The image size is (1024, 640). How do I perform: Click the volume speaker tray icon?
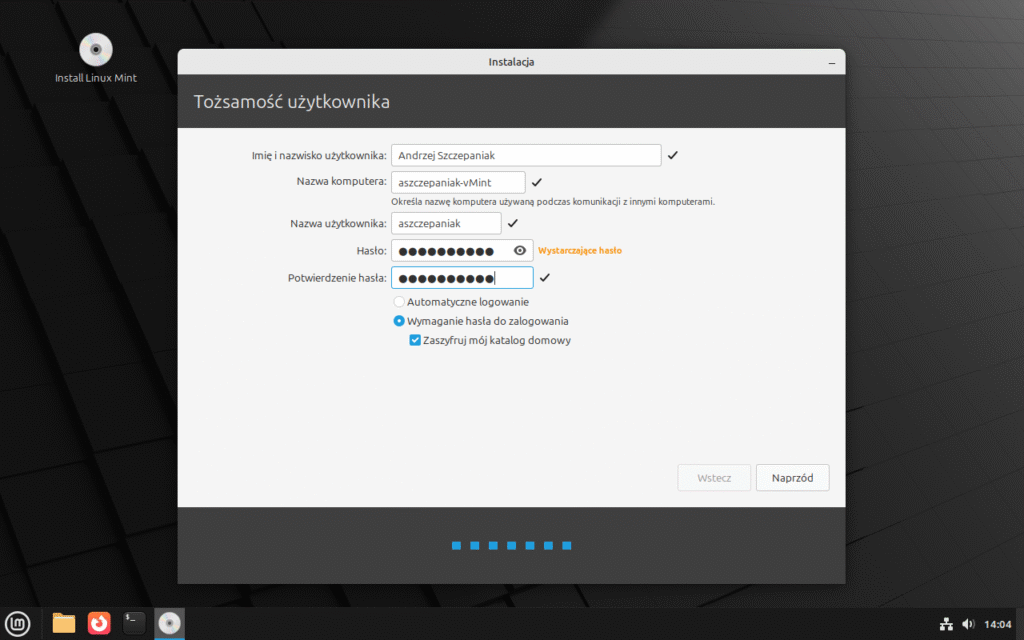point(968,624)
